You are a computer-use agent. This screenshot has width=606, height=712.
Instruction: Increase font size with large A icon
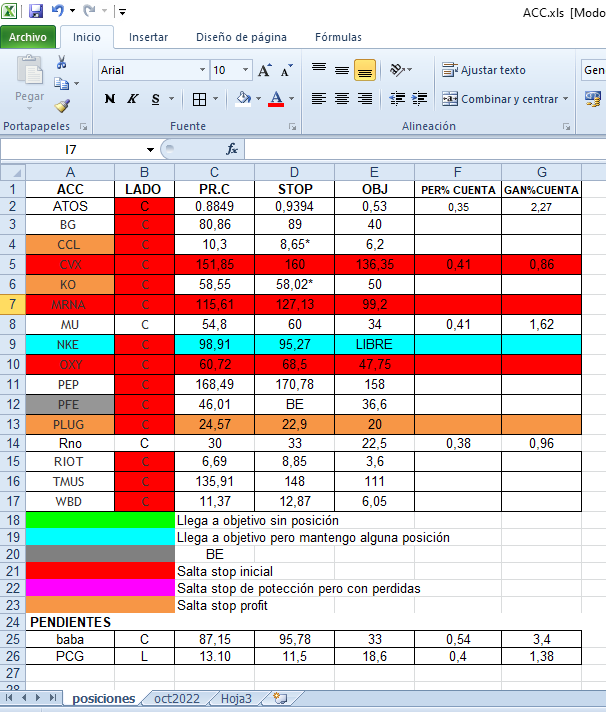pyautogui.click(x=264, y=70)
